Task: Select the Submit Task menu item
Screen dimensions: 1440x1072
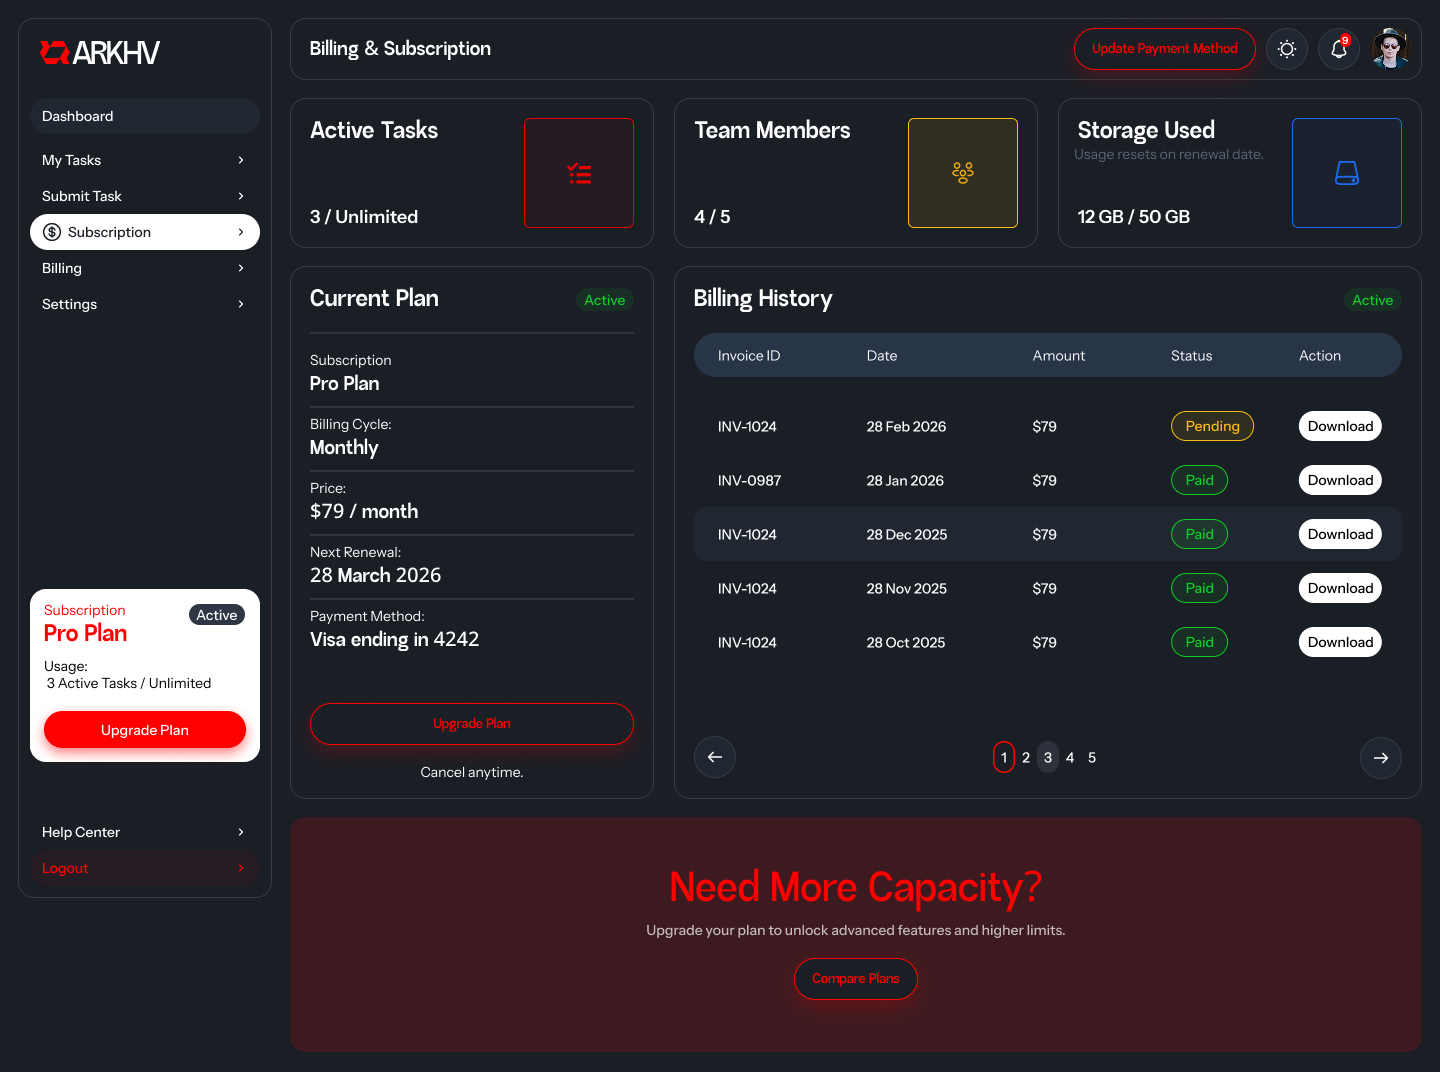Action: coord(82,196)
